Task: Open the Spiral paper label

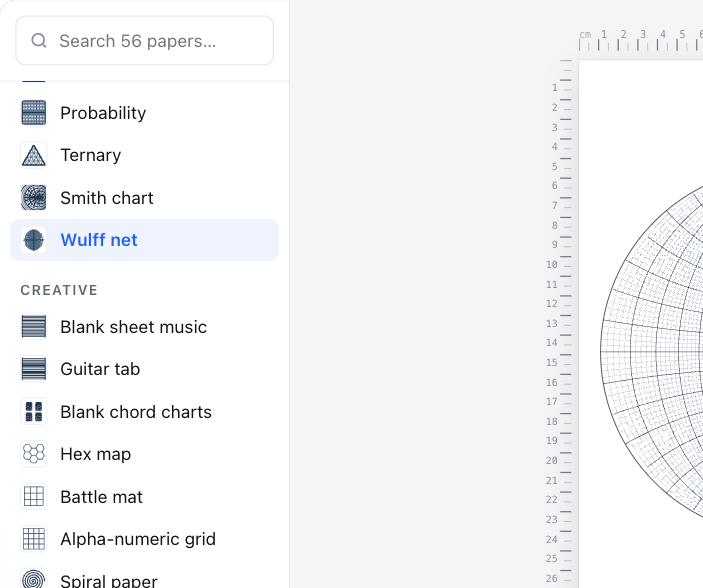Action: tap(109, 581)
